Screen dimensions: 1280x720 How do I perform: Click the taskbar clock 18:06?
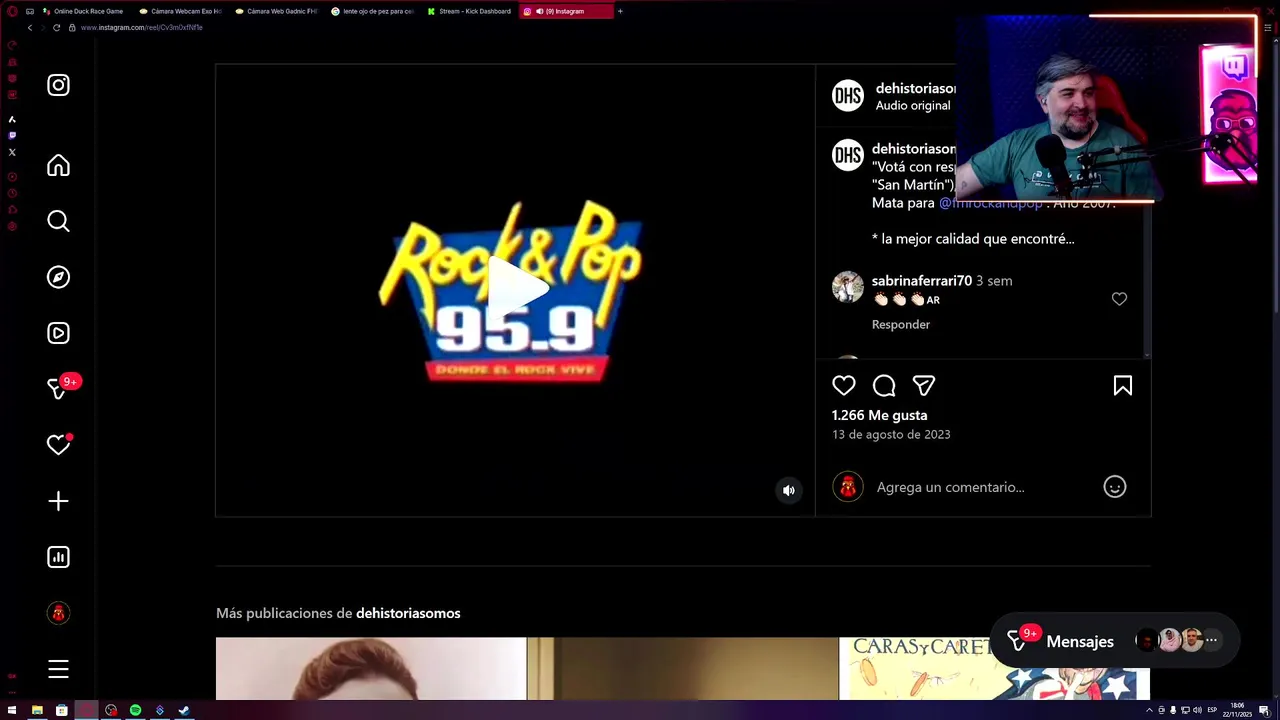[x=1238, y=710]
